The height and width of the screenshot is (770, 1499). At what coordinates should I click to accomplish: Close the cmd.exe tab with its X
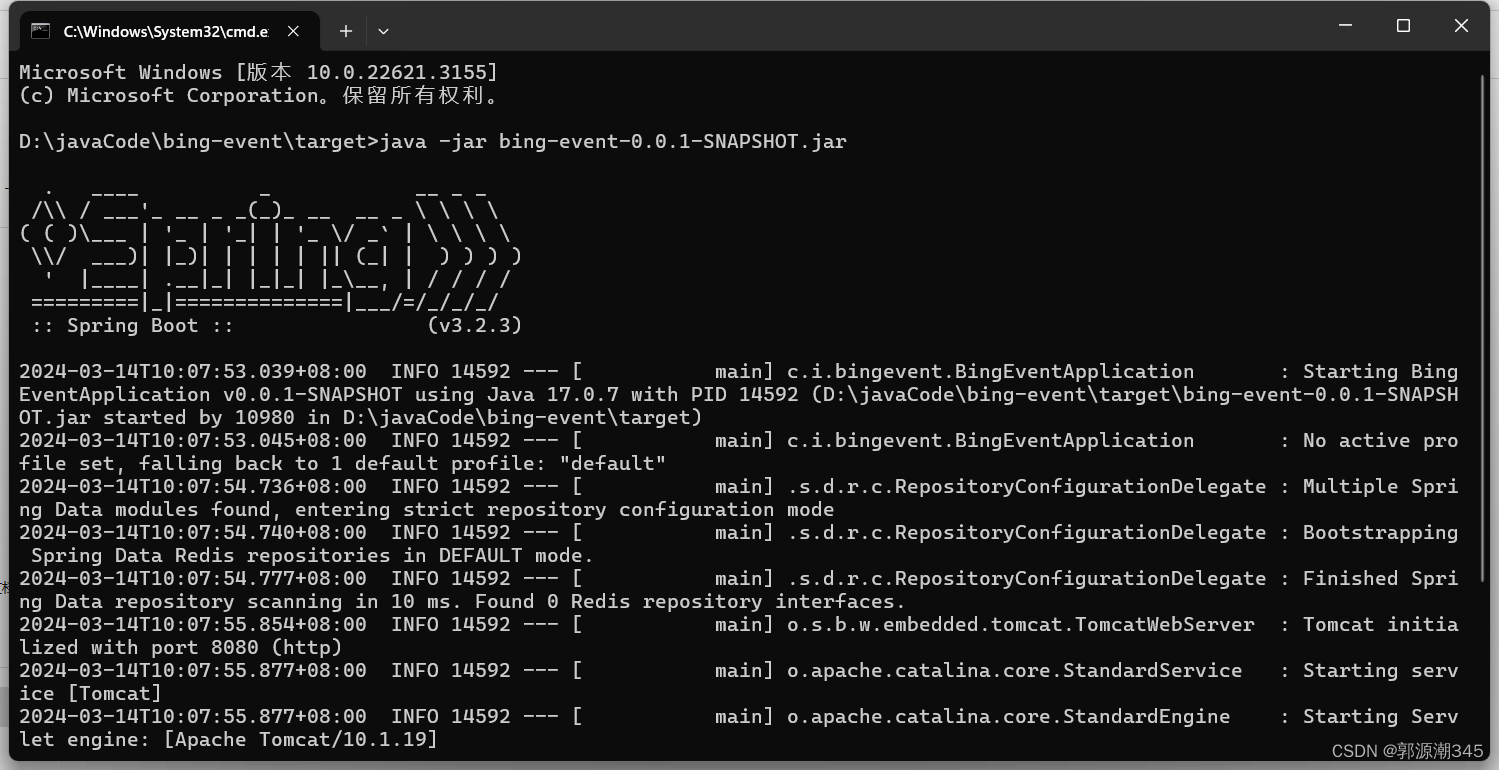pos(292,31)
